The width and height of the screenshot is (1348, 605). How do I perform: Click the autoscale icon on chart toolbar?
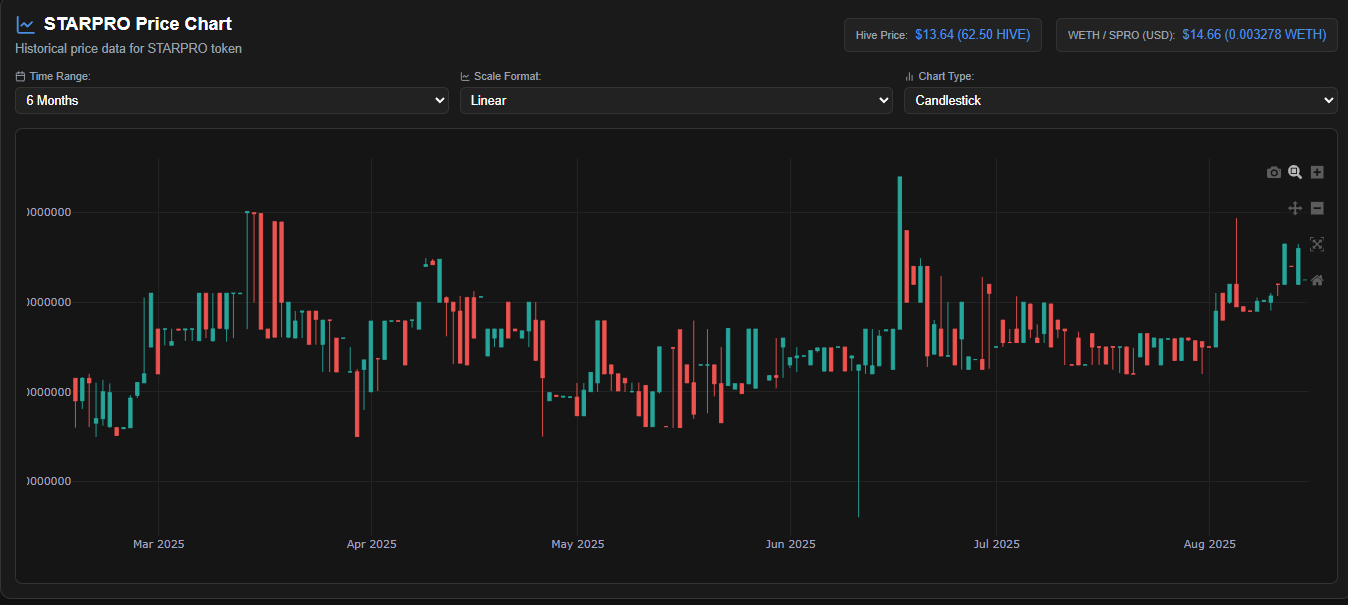tap(1317, 244)
